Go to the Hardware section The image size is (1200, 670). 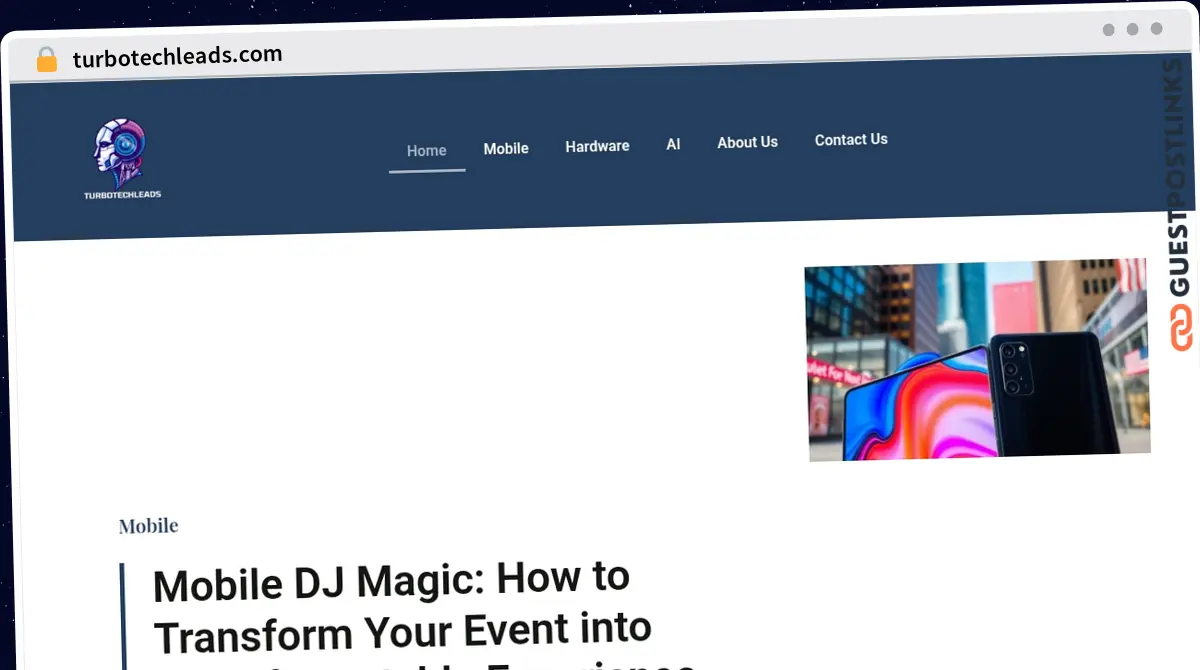pos(597,146)
